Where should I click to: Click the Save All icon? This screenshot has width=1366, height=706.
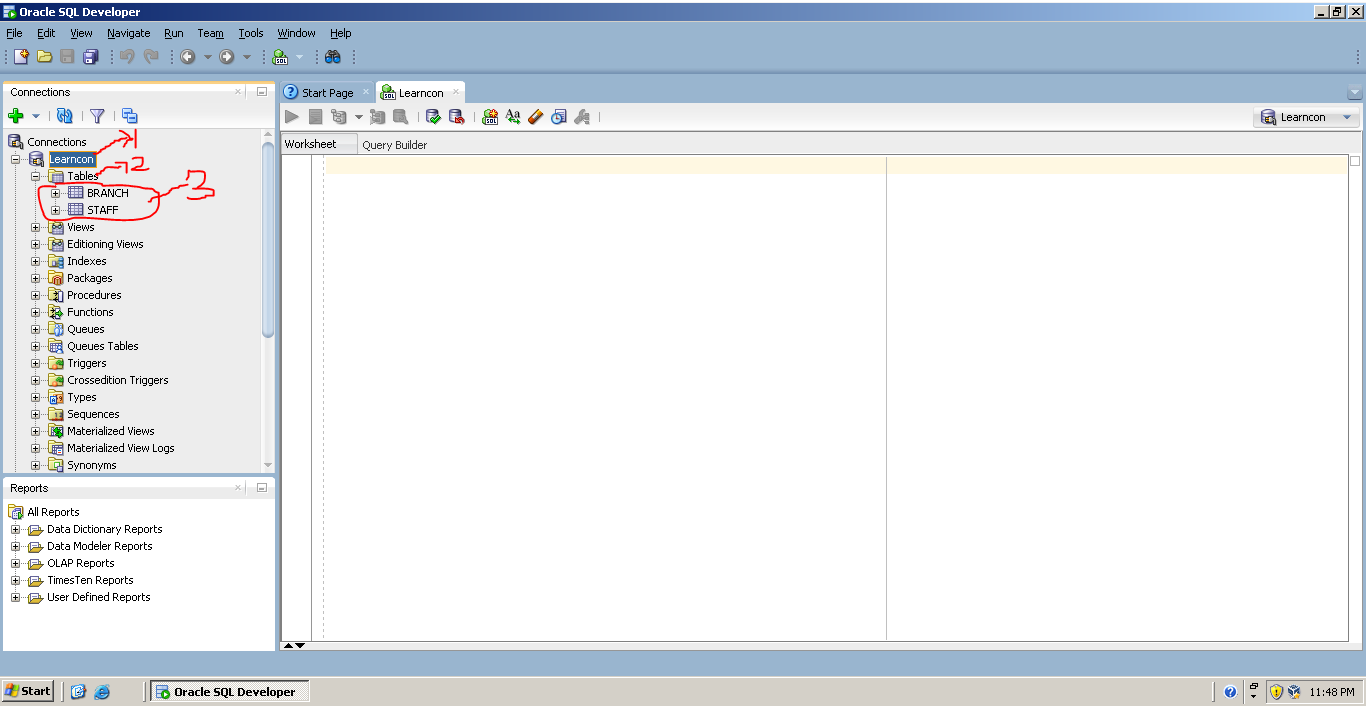[91, 57]
